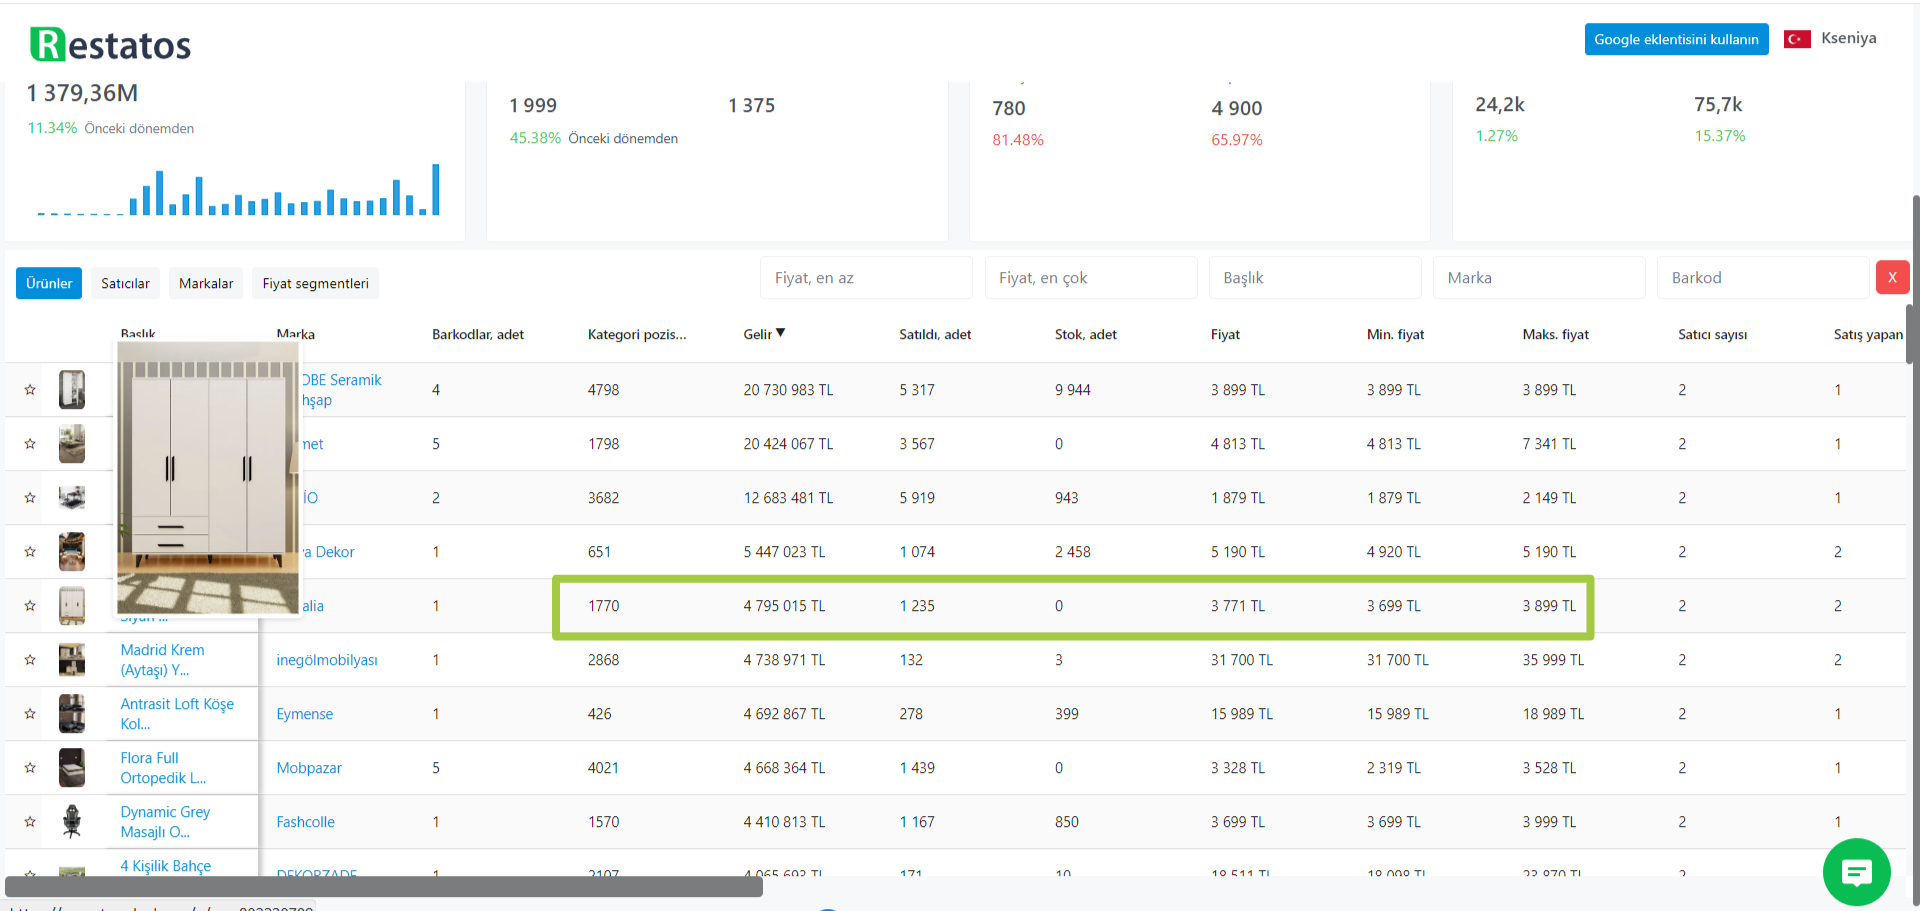The image size is (1920, 911).
Task: Click the horizontal table scrollbar
Action: 384,887
